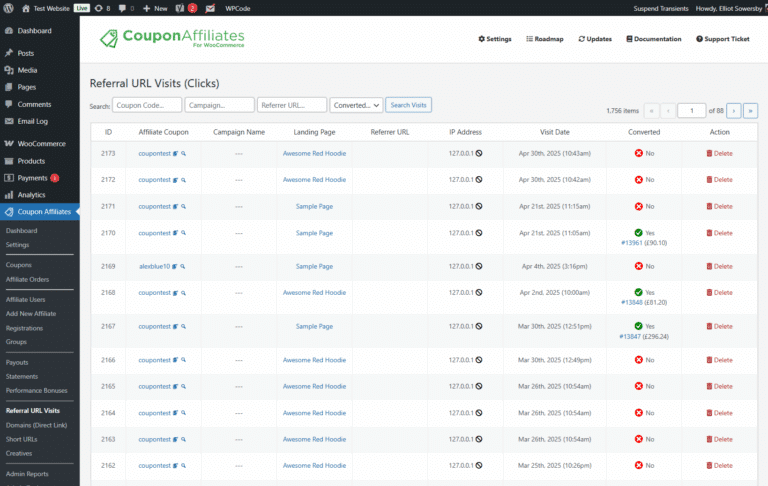Click the mail icon next to WPCode
768x486 pixels.
click(x=210, y=8)
